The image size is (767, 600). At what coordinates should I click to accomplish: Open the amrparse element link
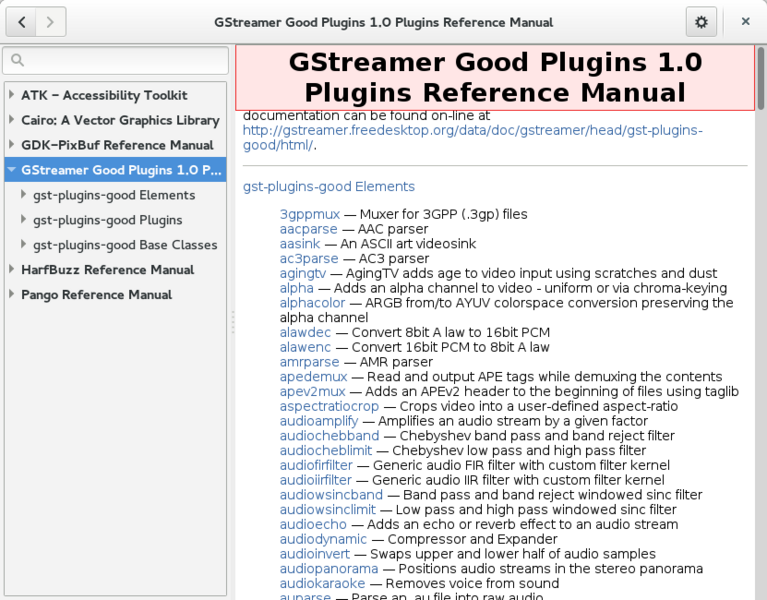click(309, 362)
